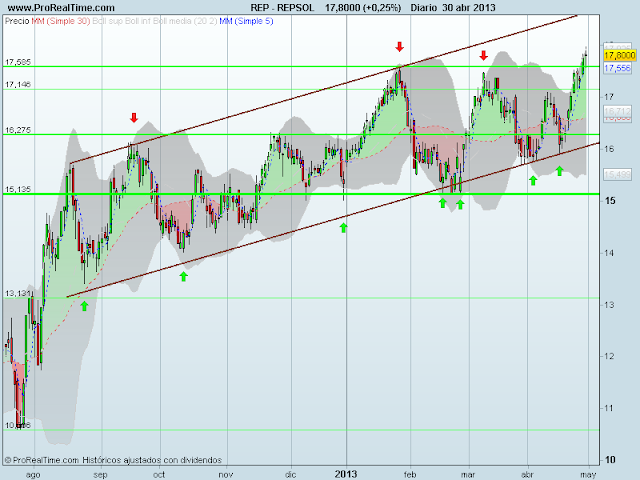Click the ago month label on time axis
Viewport: 640px width, 480px height.
point(33,475)
